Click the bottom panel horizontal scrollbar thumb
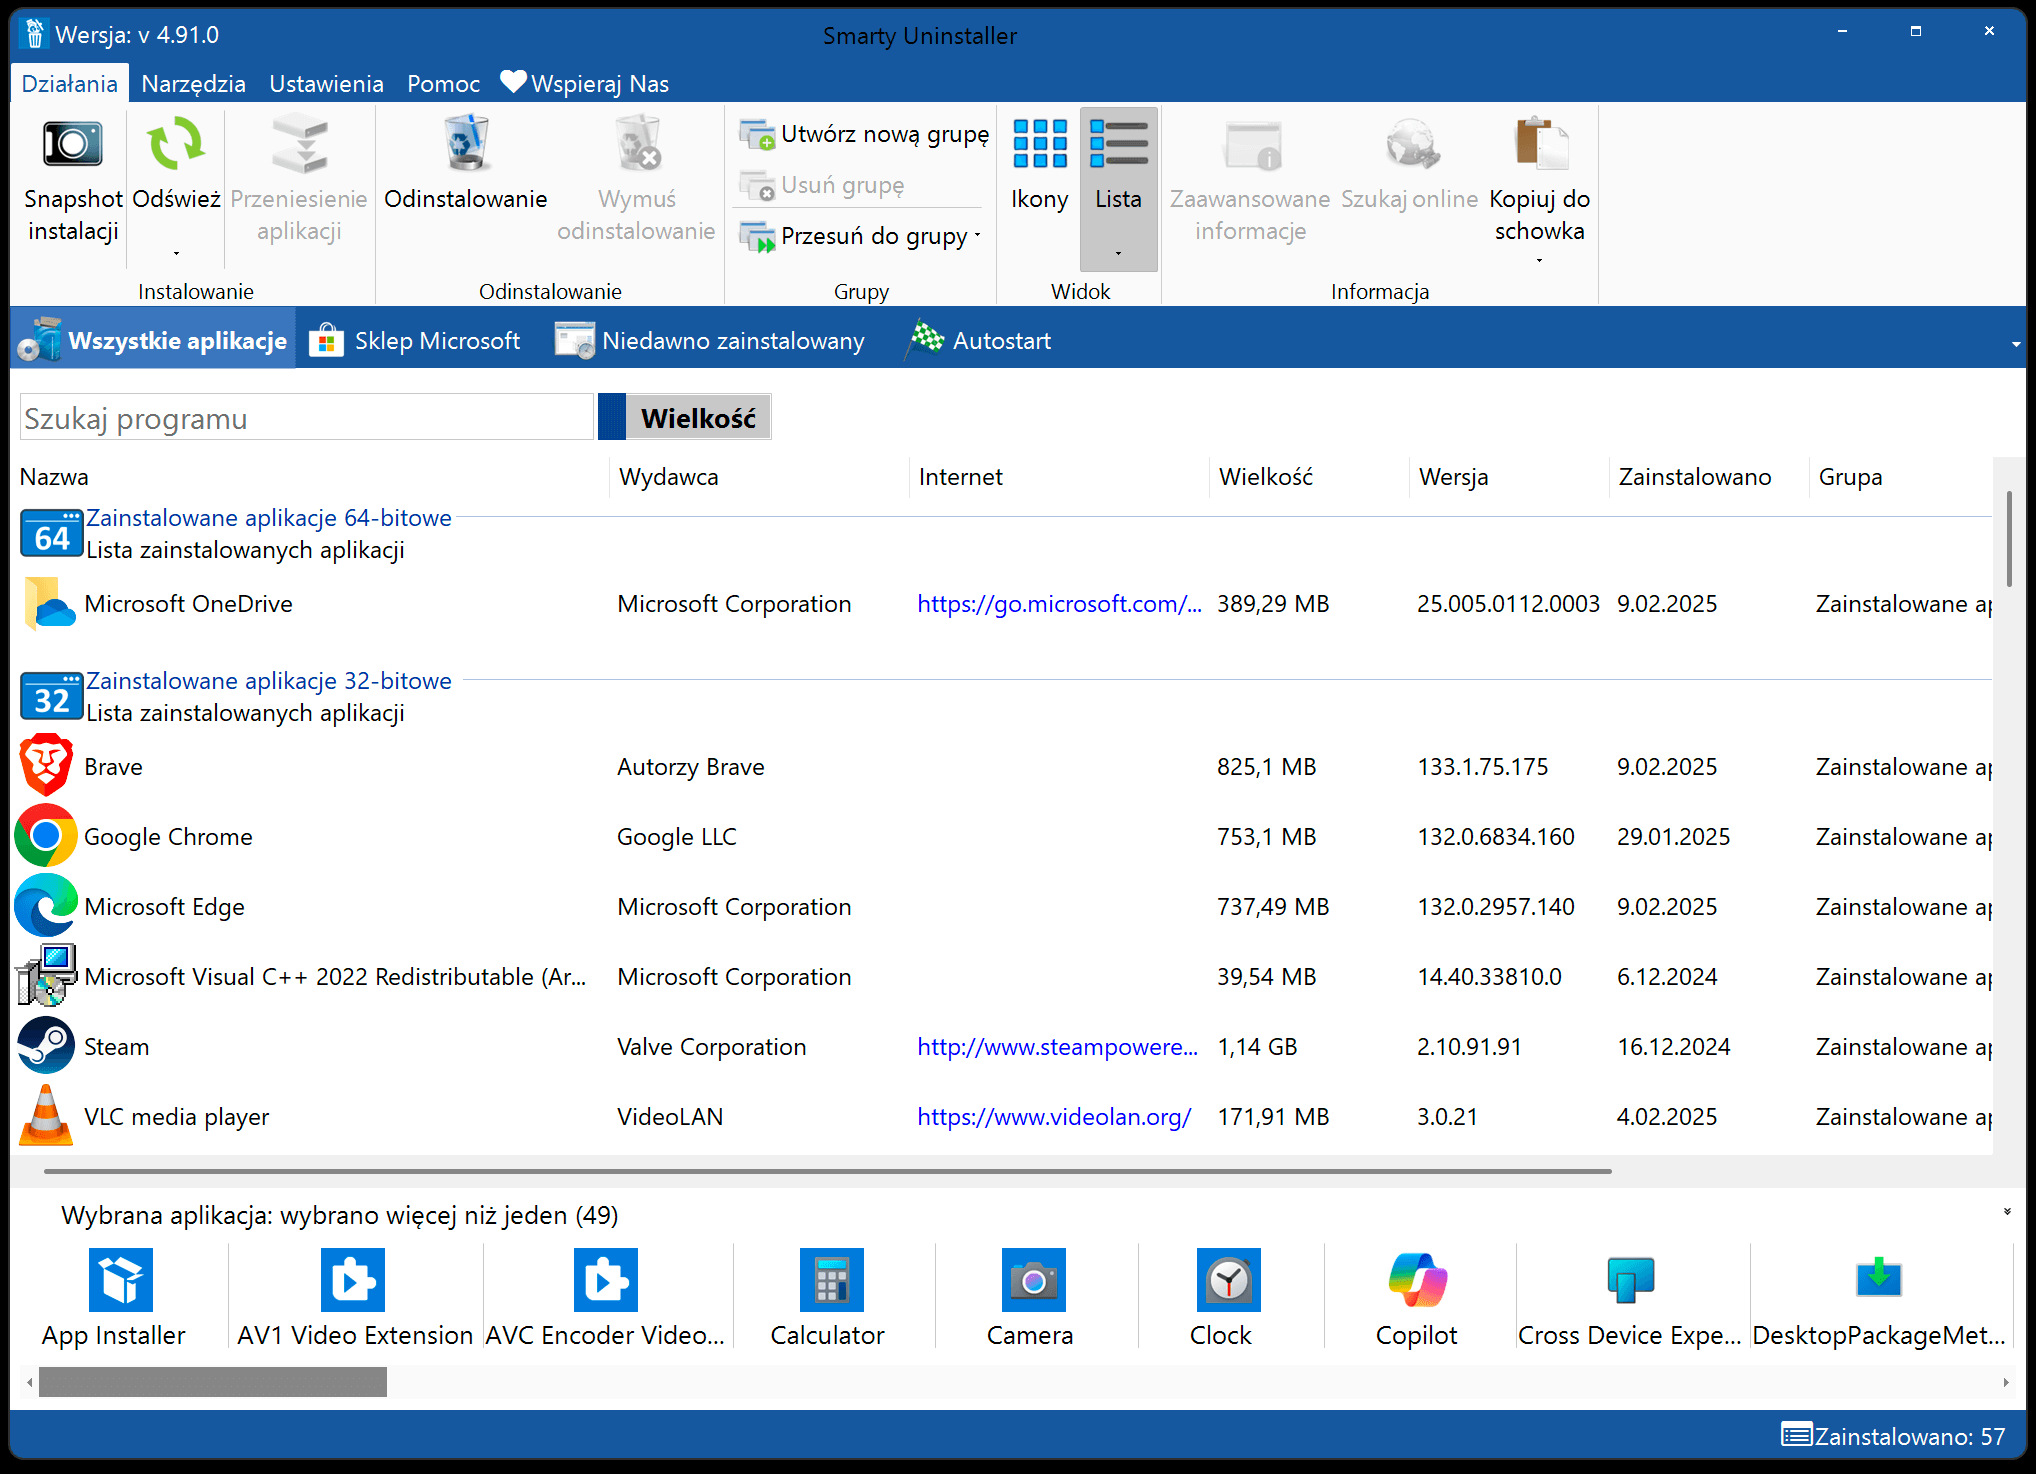Image resolution: width=2036 pixels, height=1474 pixels. 212,1382
